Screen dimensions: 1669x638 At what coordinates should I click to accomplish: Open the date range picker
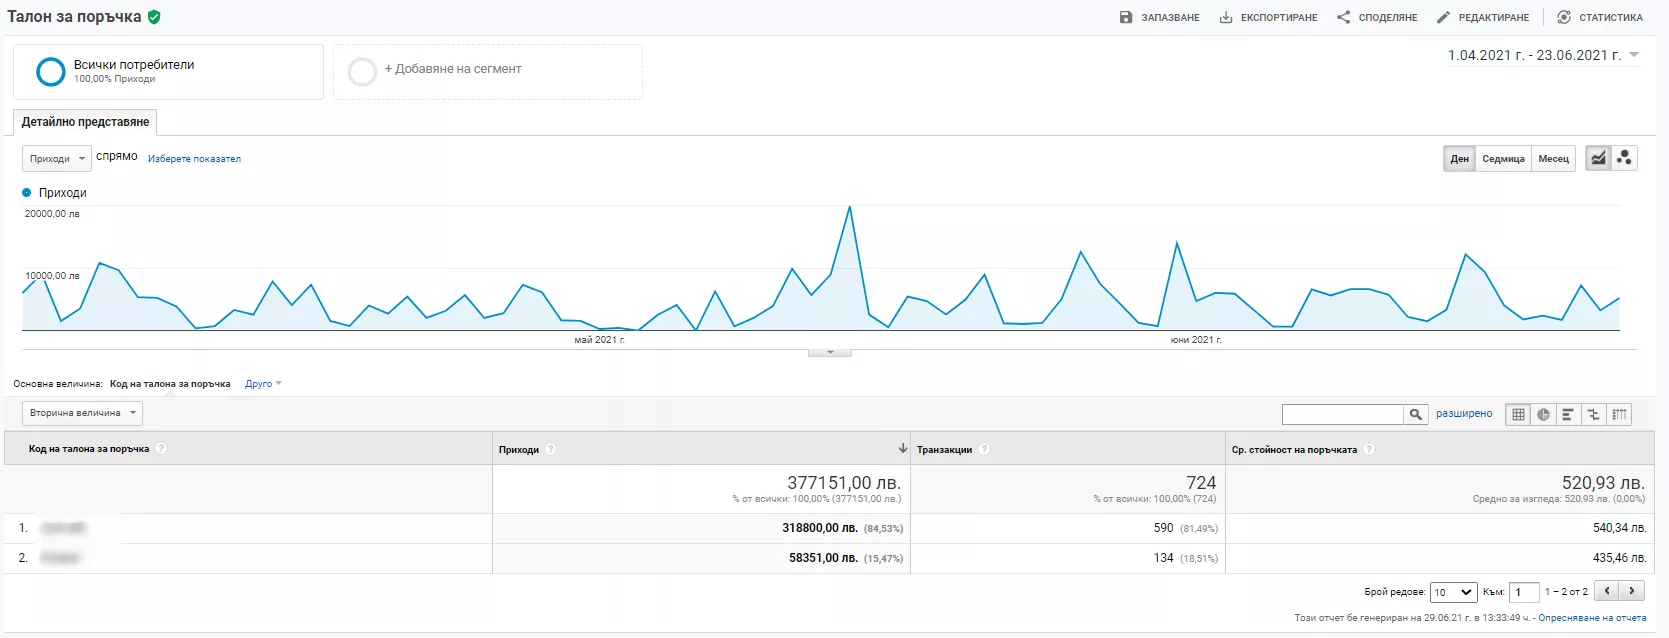tap(1543, 56)
